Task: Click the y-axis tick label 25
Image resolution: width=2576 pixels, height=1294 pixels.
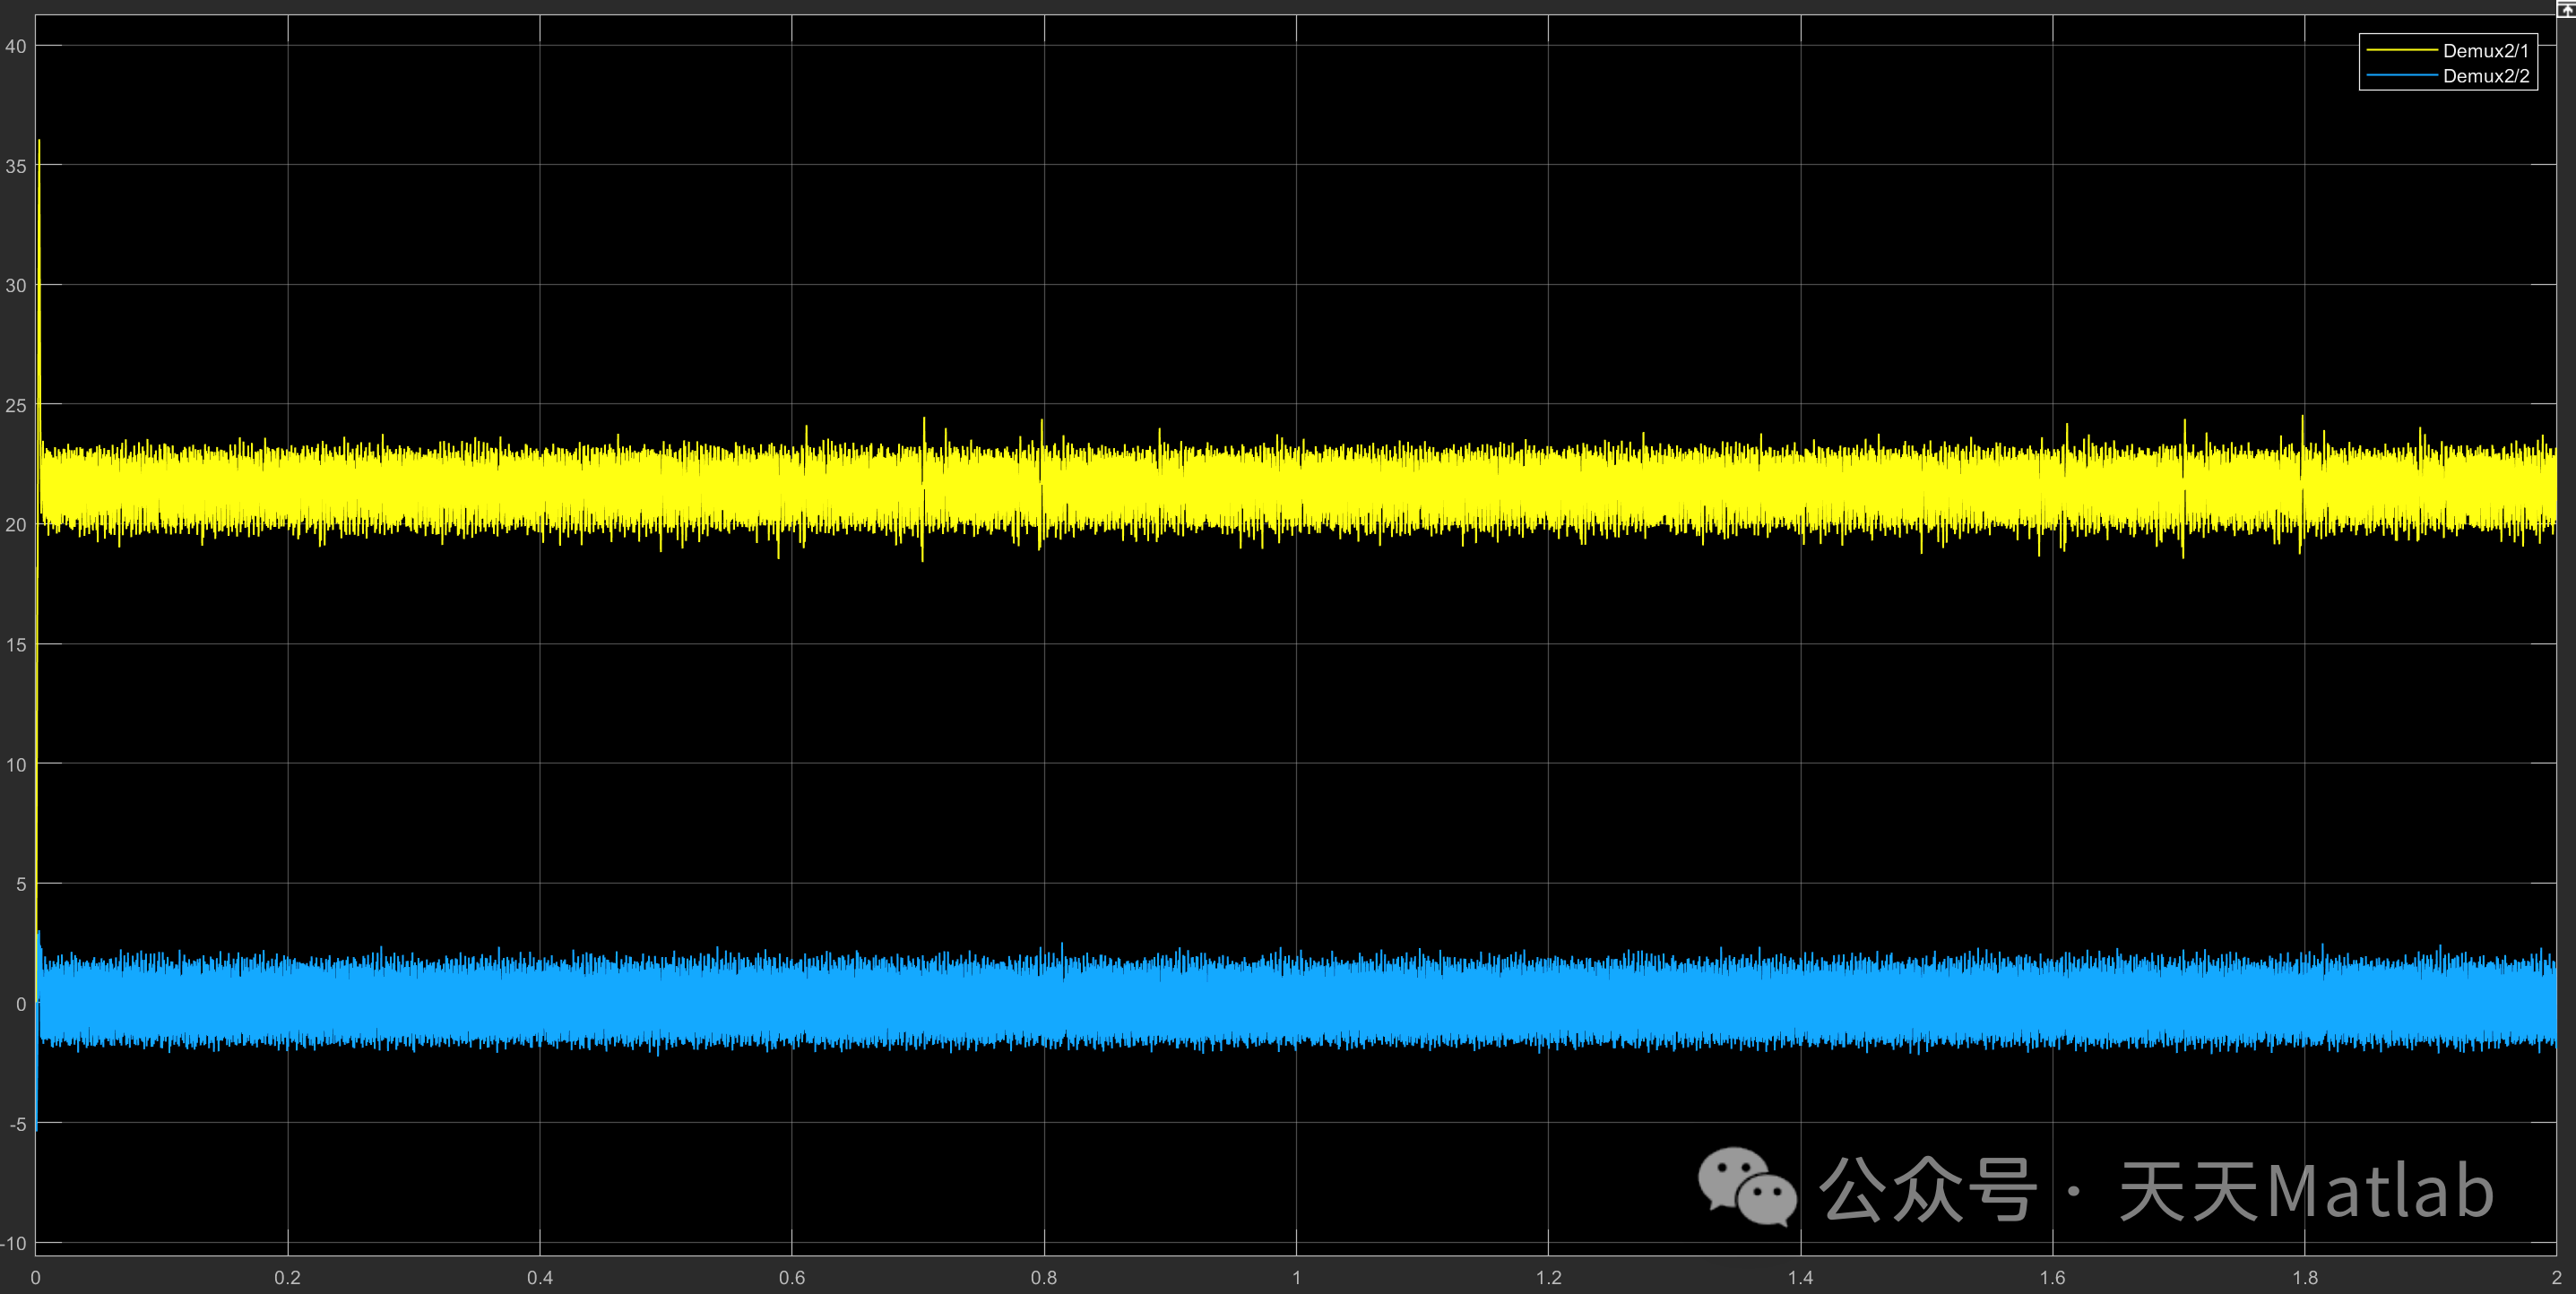Action: click(16, 405)
